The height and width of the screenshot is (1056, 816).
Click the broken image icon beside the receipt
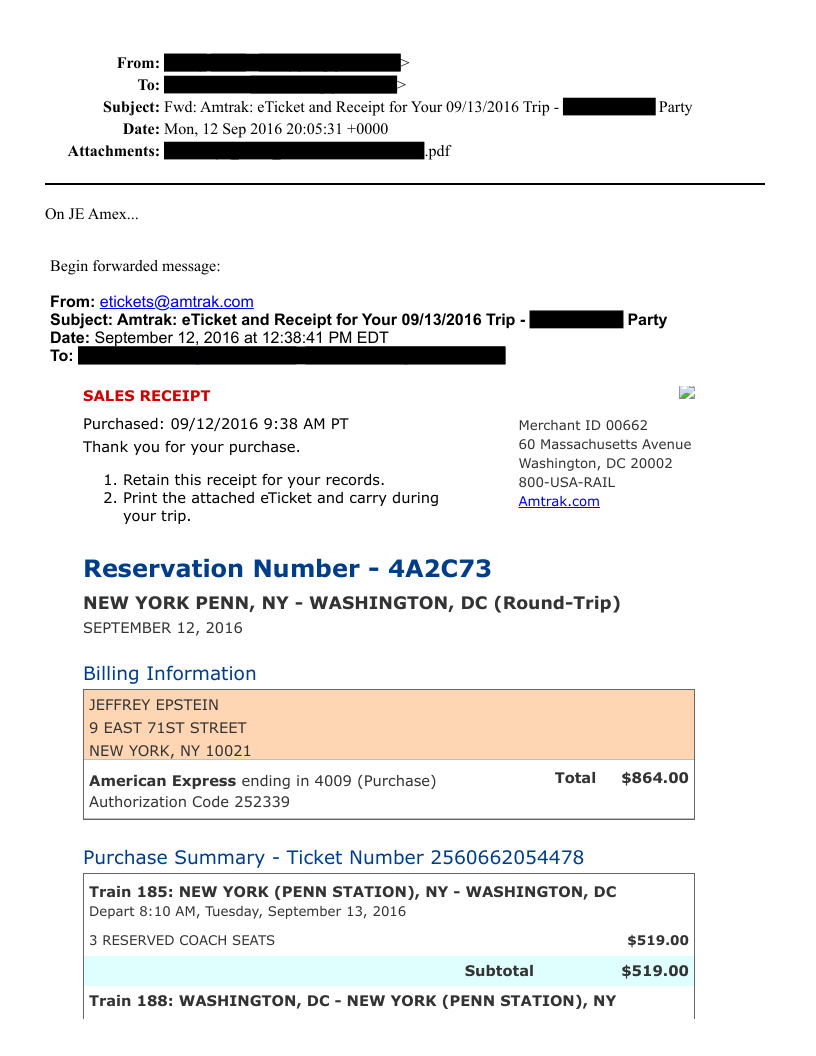[x=686, y=393]
